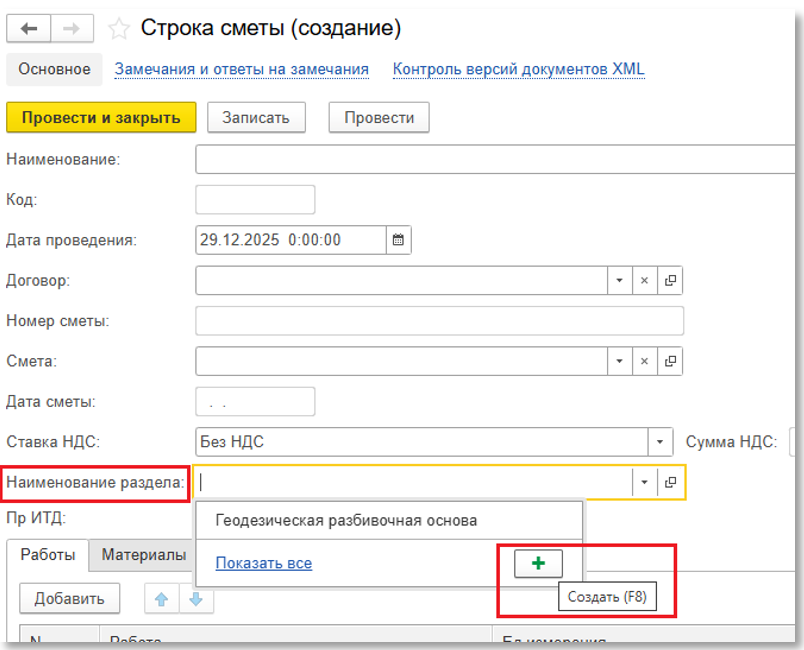Move row down with blue arrow
Image resolution: width=804 pixels, height=650 pixels.
click(x=196, y=599)
